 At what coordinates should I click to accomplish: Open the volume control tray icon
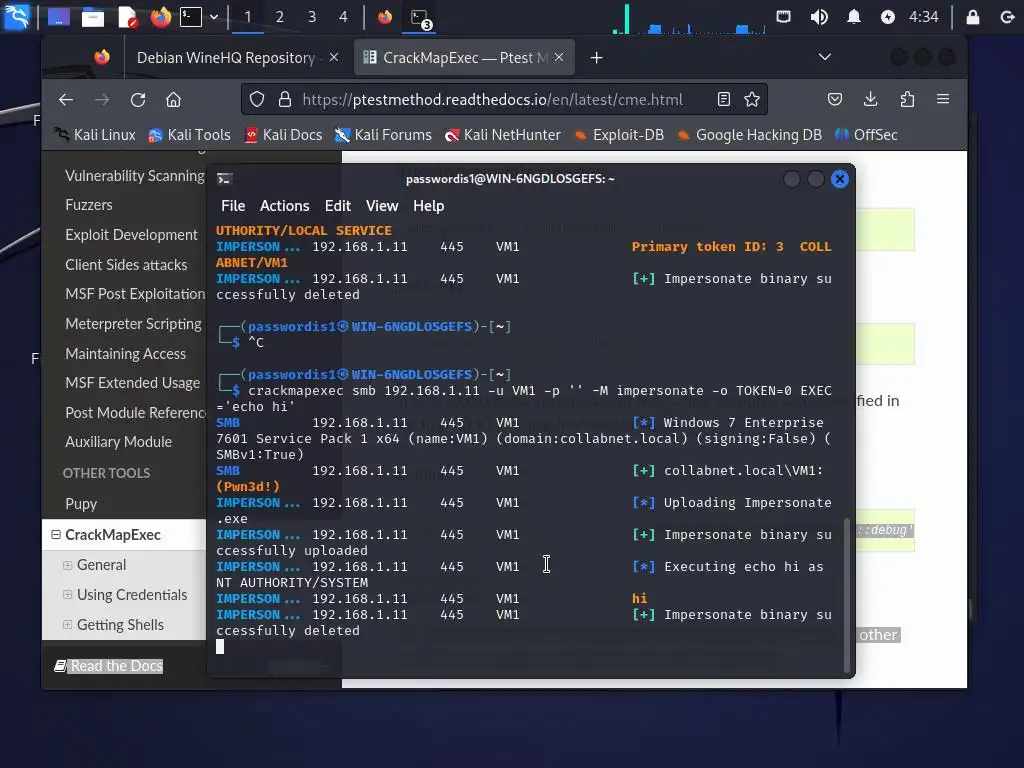[x=819, y=17]
